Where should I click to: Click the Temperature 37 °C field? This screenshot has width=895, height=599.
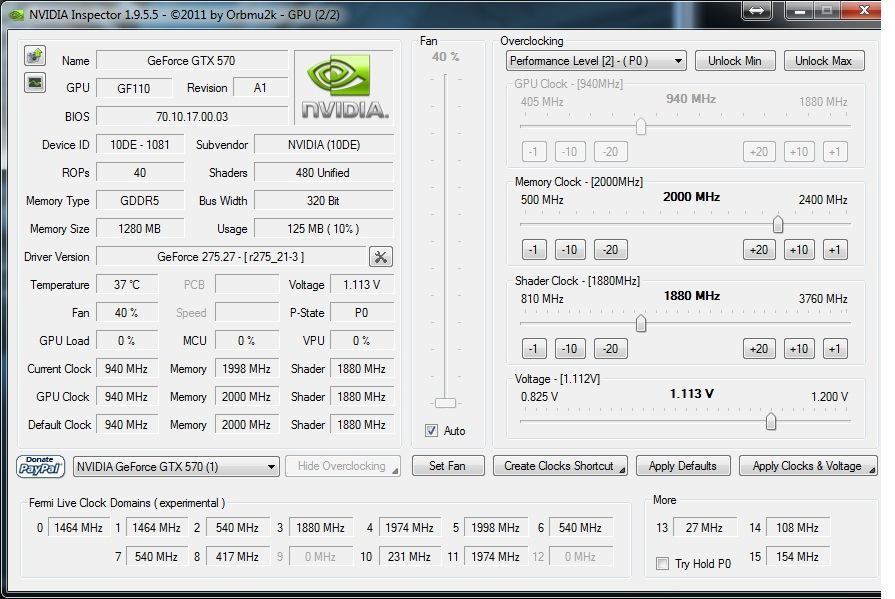(x=127, y=285)
